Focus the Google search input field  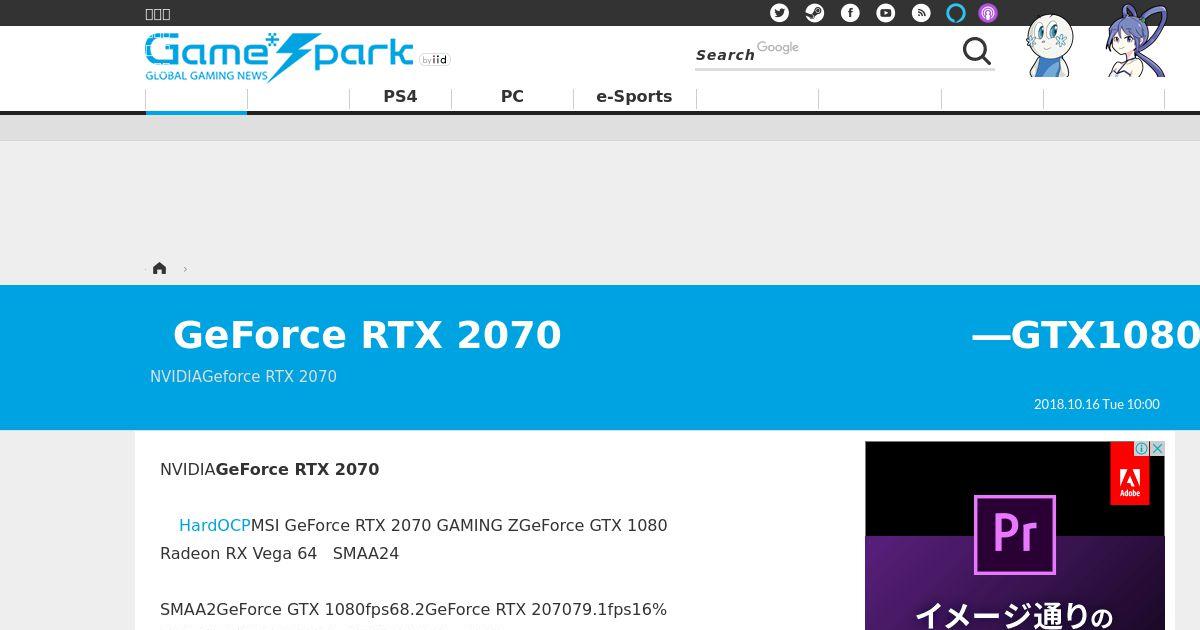(826, 52)
